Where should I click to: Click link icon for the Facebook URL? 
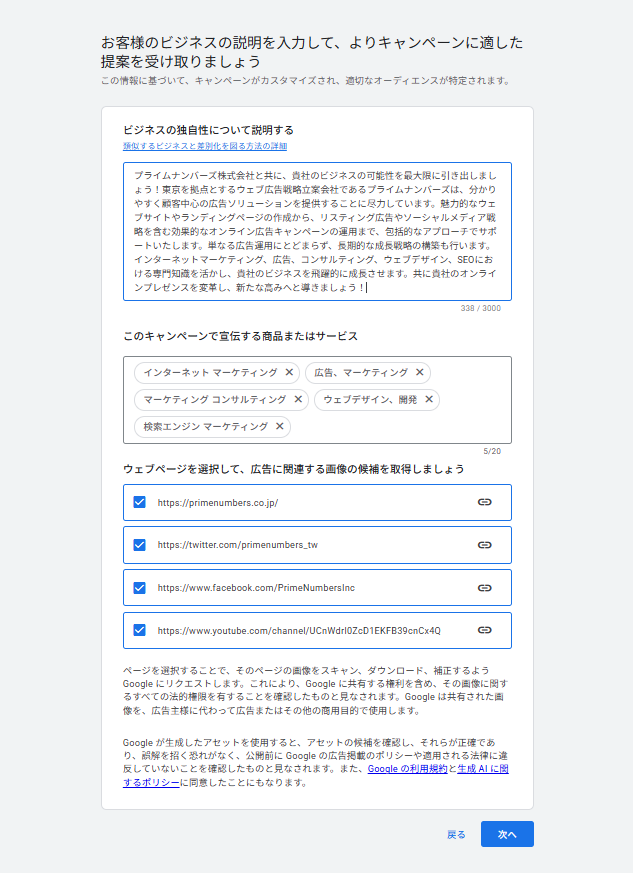point(485,588)
